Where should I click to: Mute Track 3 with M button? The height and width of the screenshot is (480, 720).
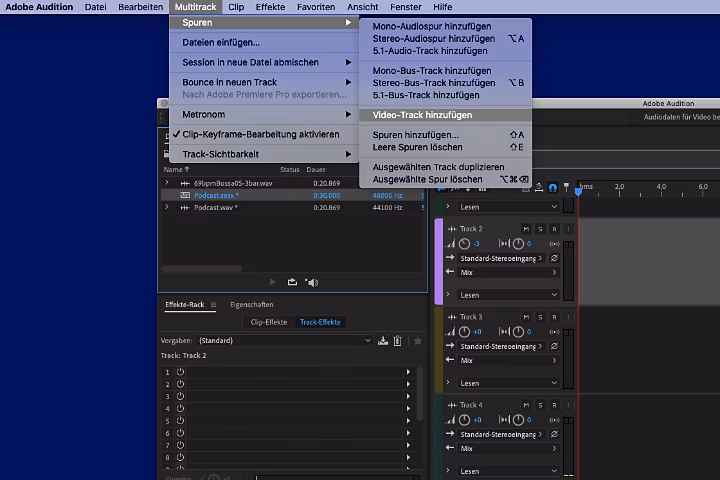(x=526, y=317)
